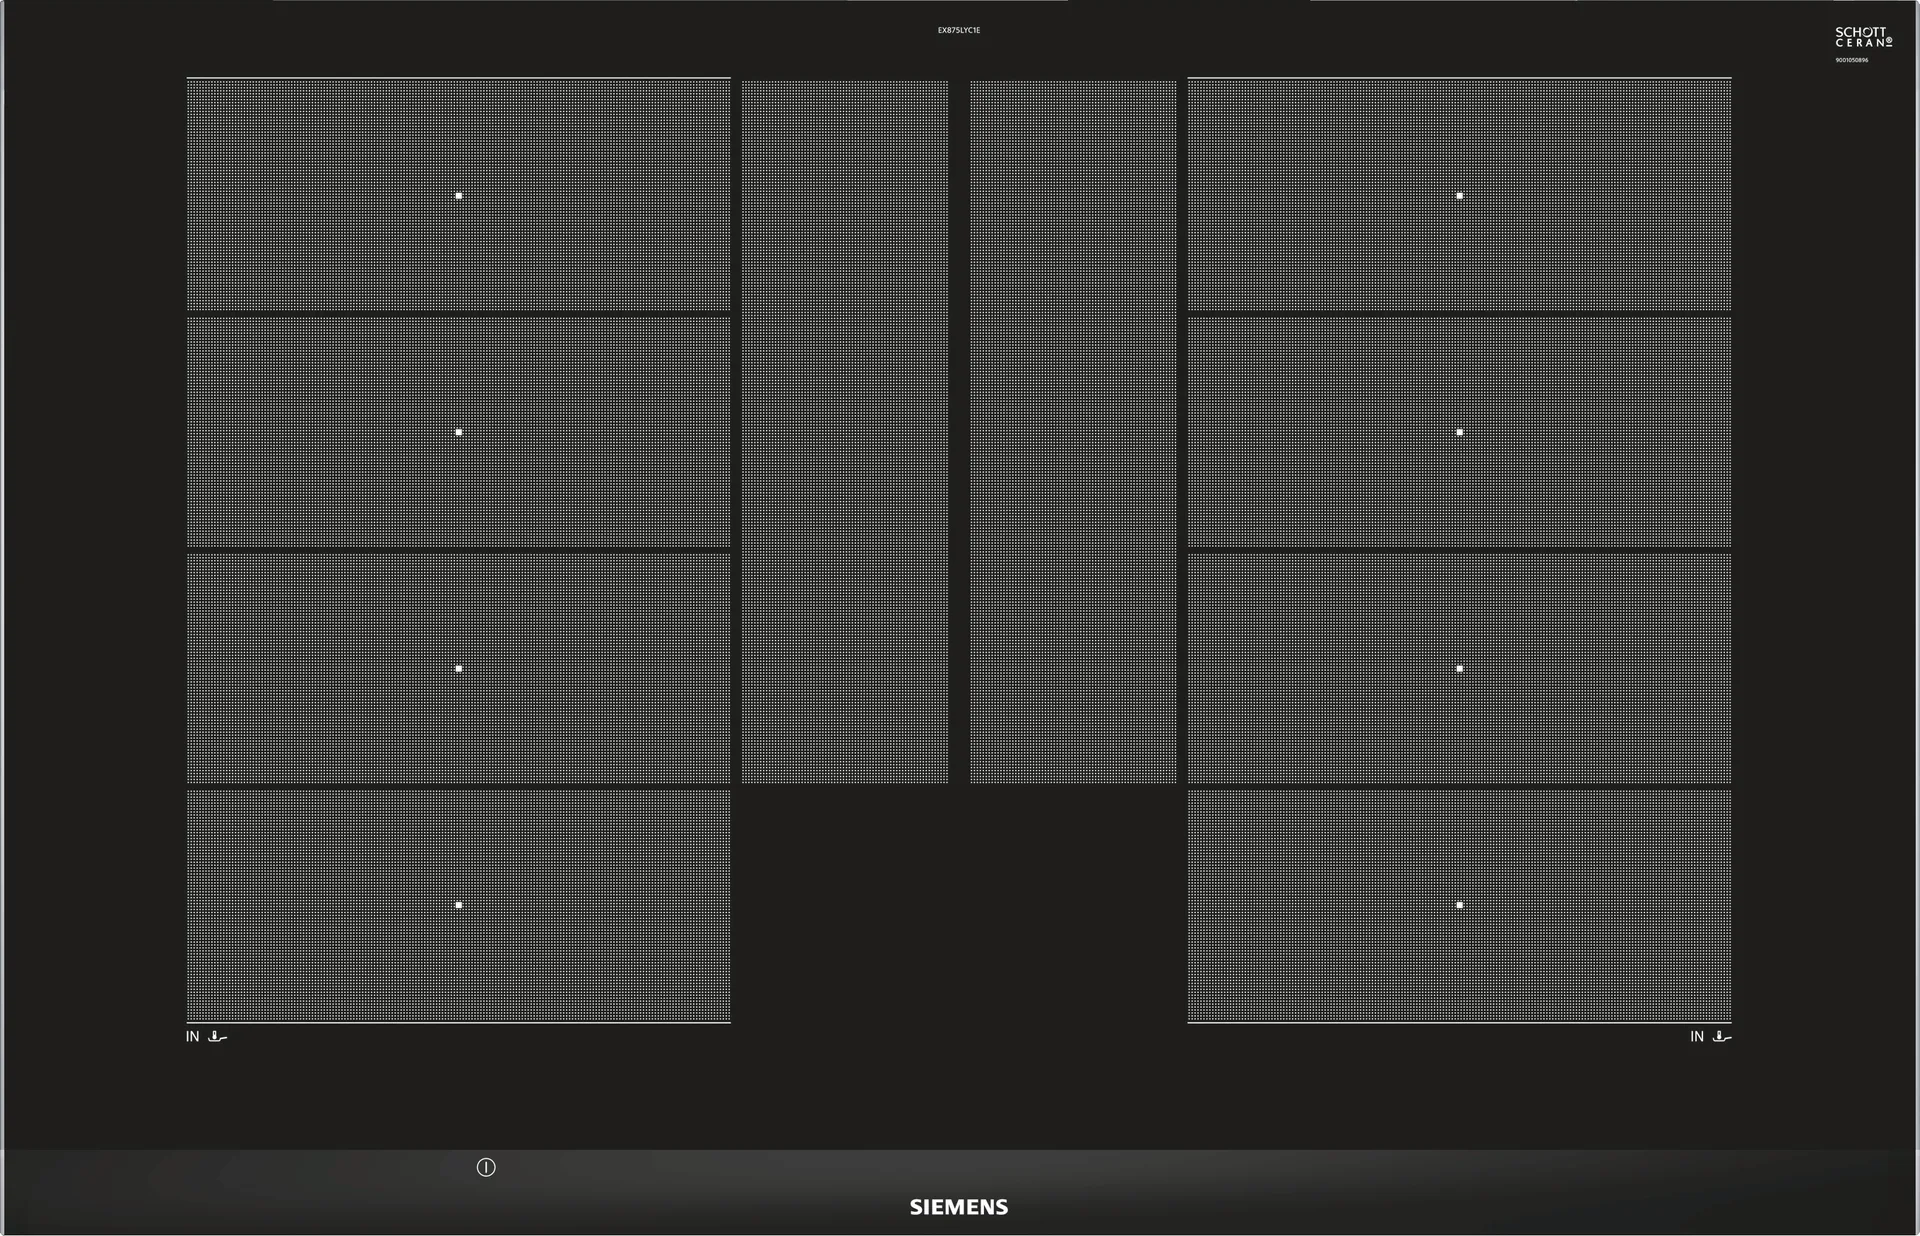The width and height of the screenshot is (1920, 1236).
Task: Click the left narrow center cooking strip
Action: coord(845,432)
